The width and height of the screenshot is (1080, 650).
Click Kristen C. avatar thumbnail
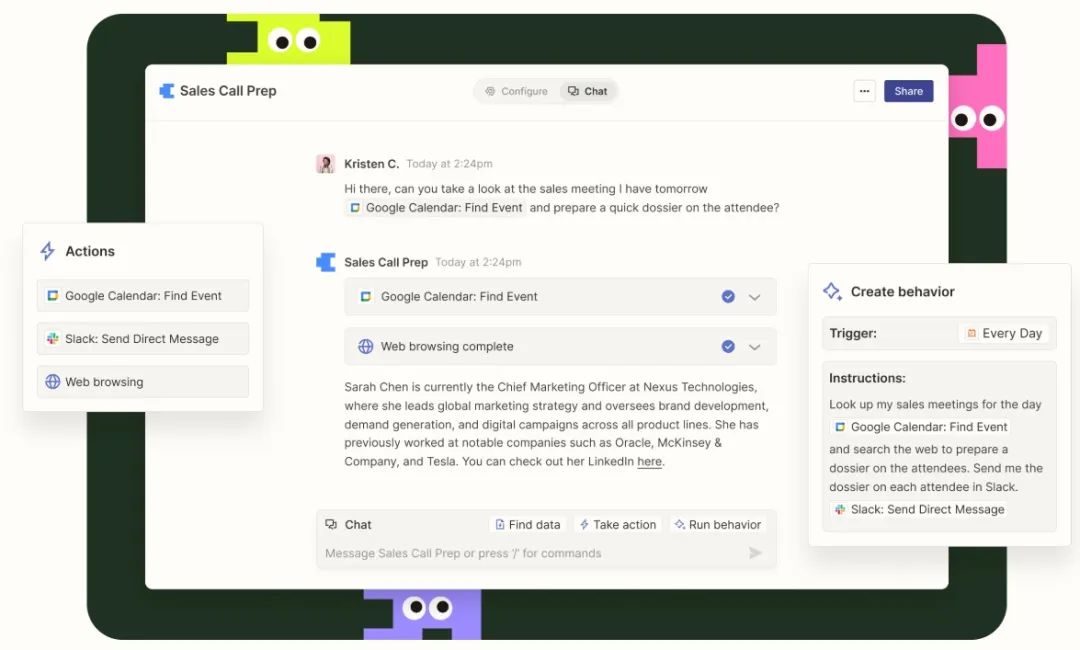(325, 164)
